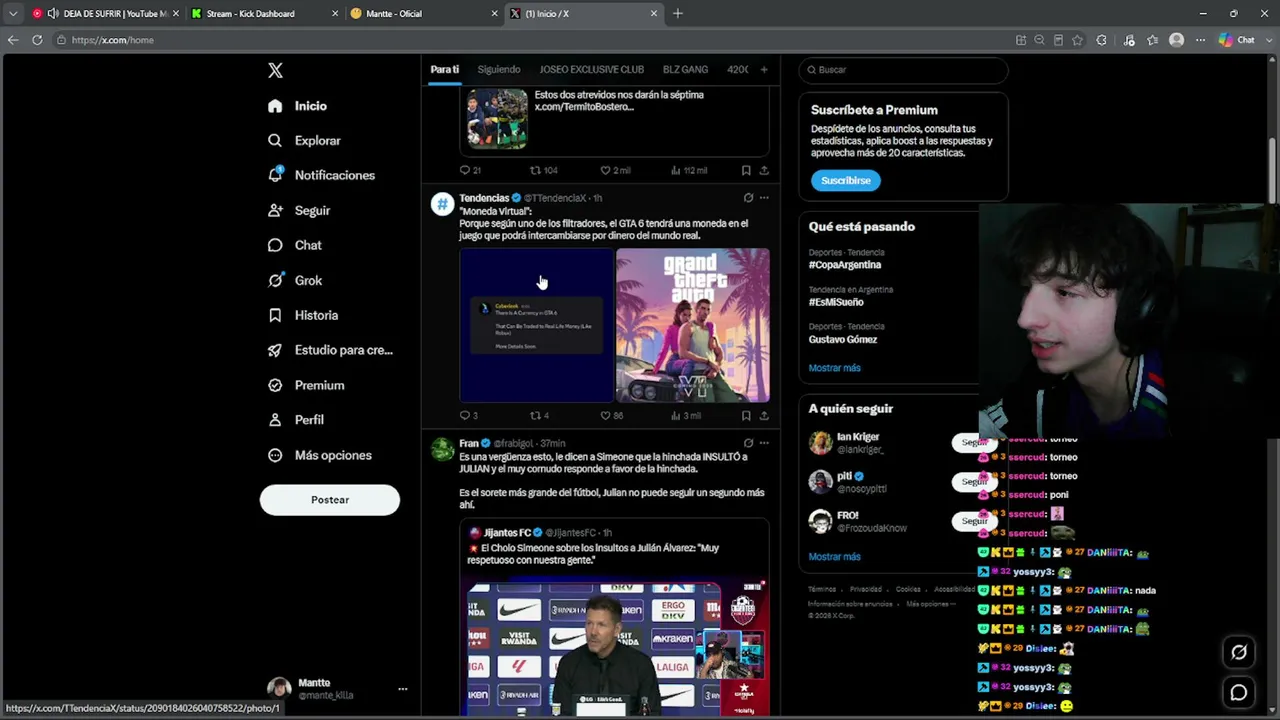
Task: Switch to the Siguiendo timeline tab
Action: pos(499,70)
